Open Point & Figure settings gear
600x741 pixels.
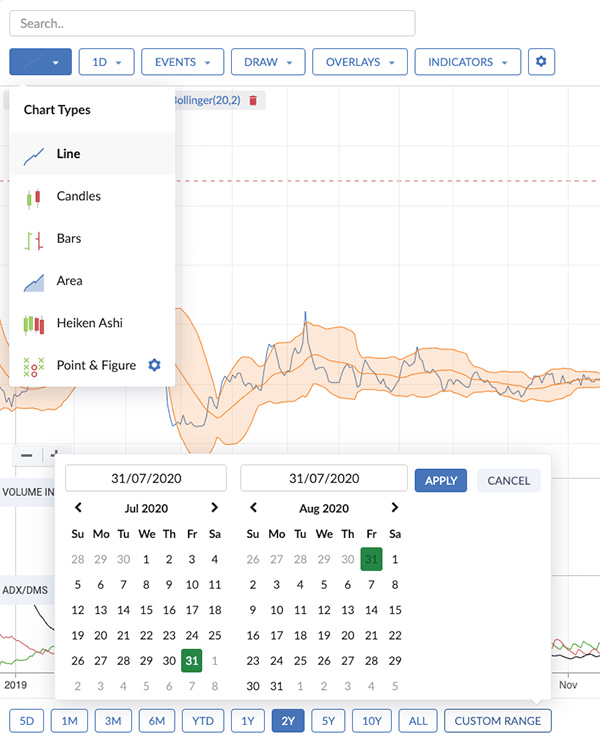point(154,365)
